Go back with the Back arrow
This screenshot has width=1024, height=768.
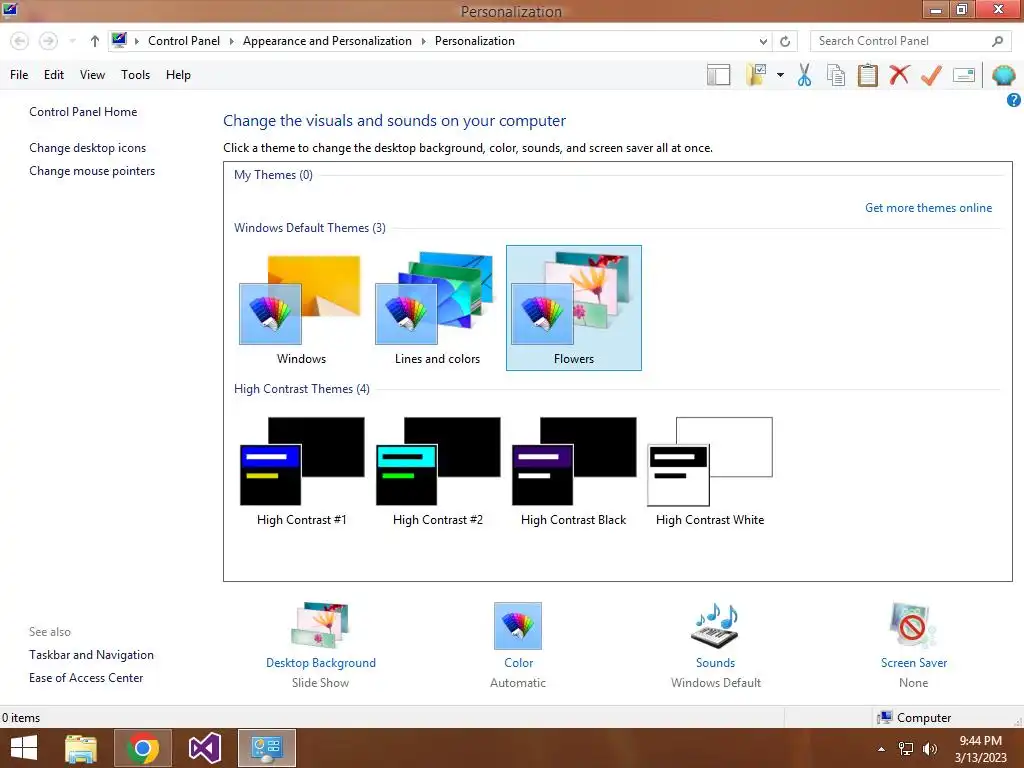pos(20,41)
